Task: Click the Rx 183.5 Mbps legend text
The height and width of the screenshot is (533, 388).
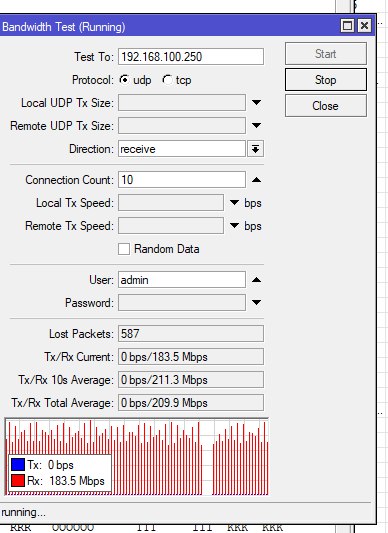Action: coord(66,481)
